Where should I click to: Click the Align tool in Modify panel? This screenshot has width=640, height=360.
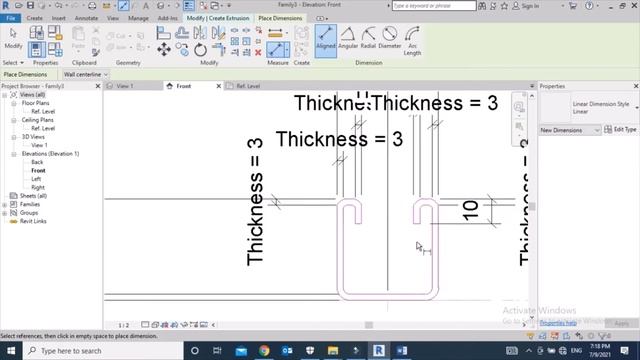pyautogui.click(x=163, y=33)
